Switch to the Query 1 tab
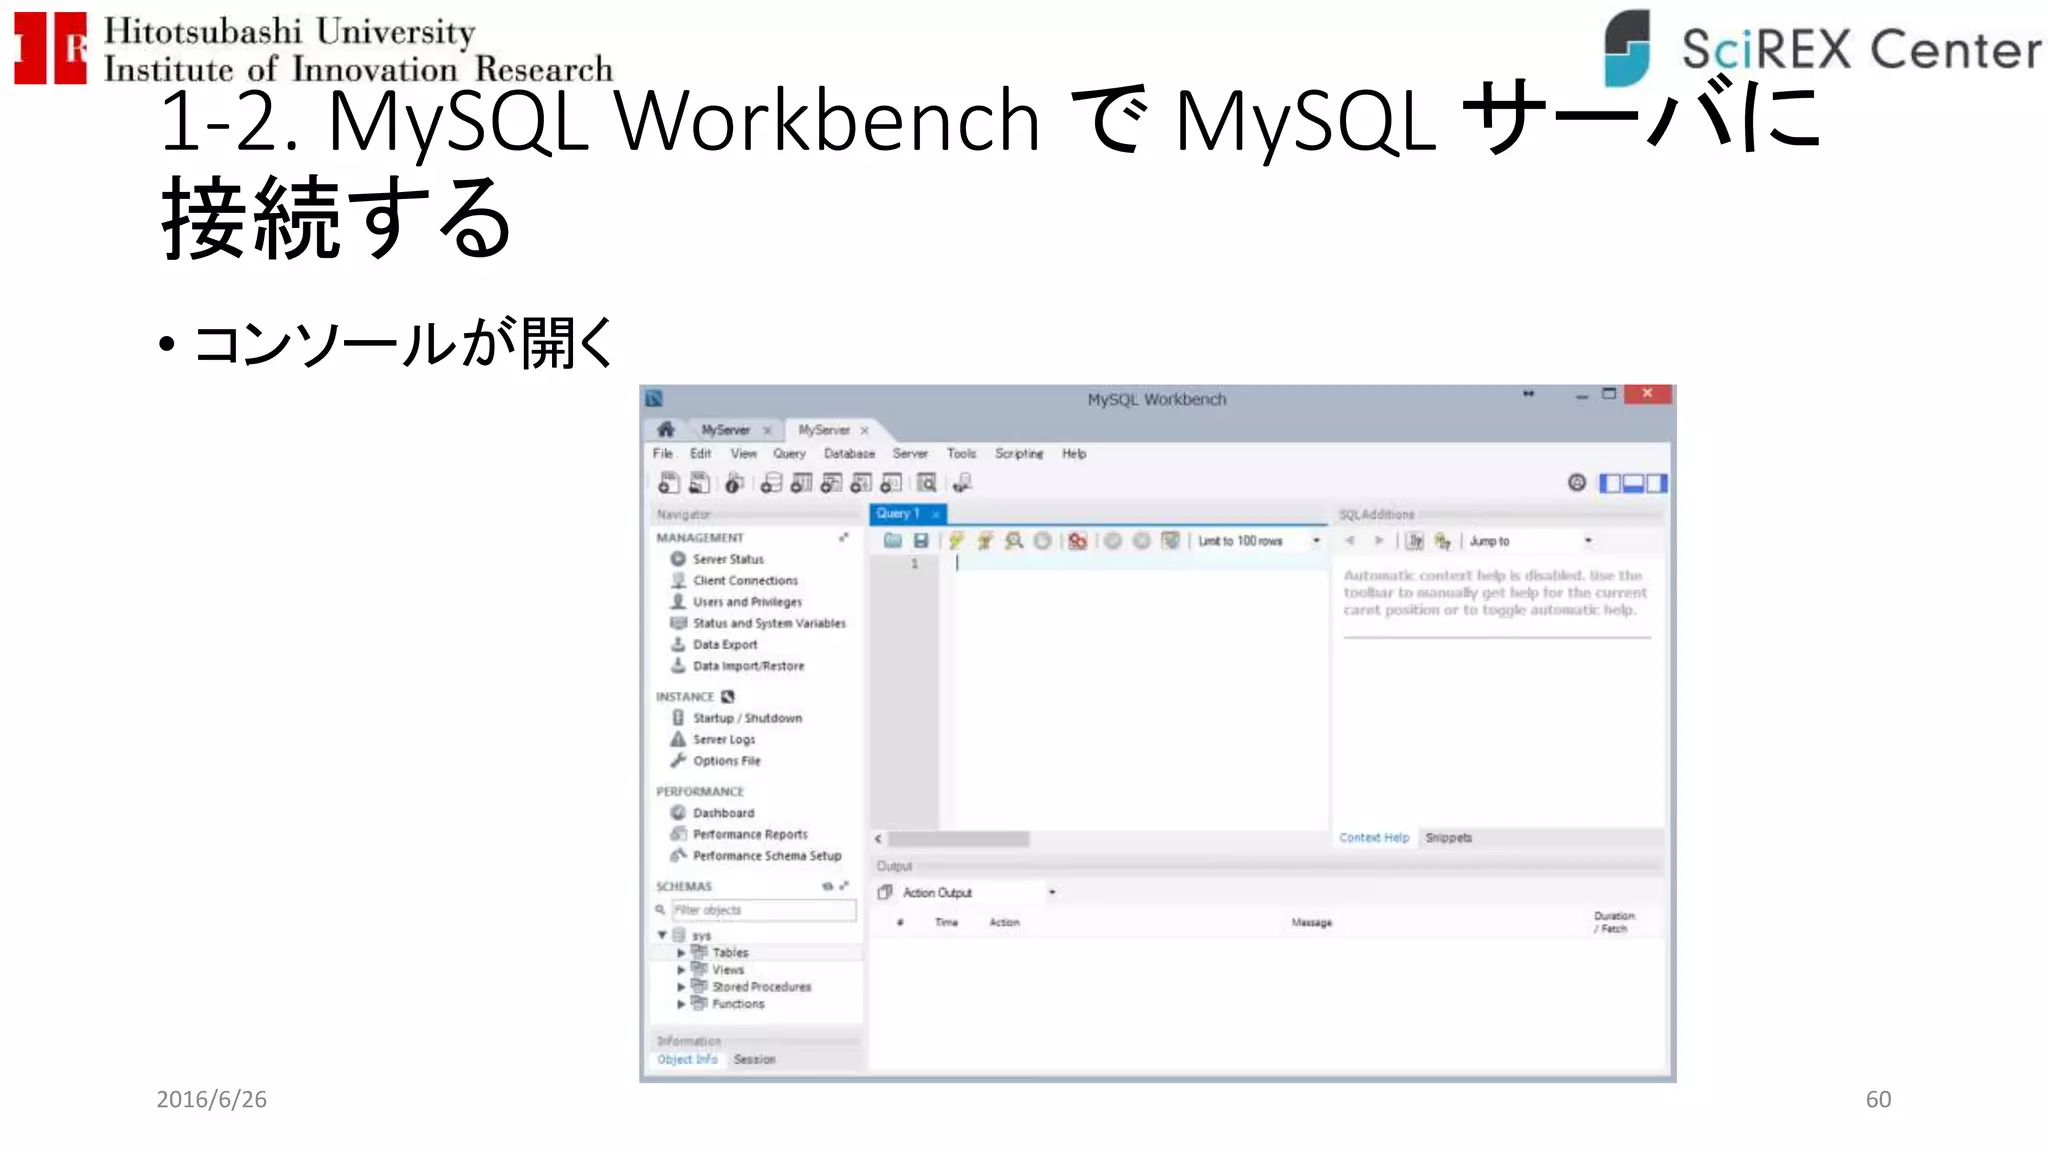Screen dimensions: 2048x1152 point(897,513)
